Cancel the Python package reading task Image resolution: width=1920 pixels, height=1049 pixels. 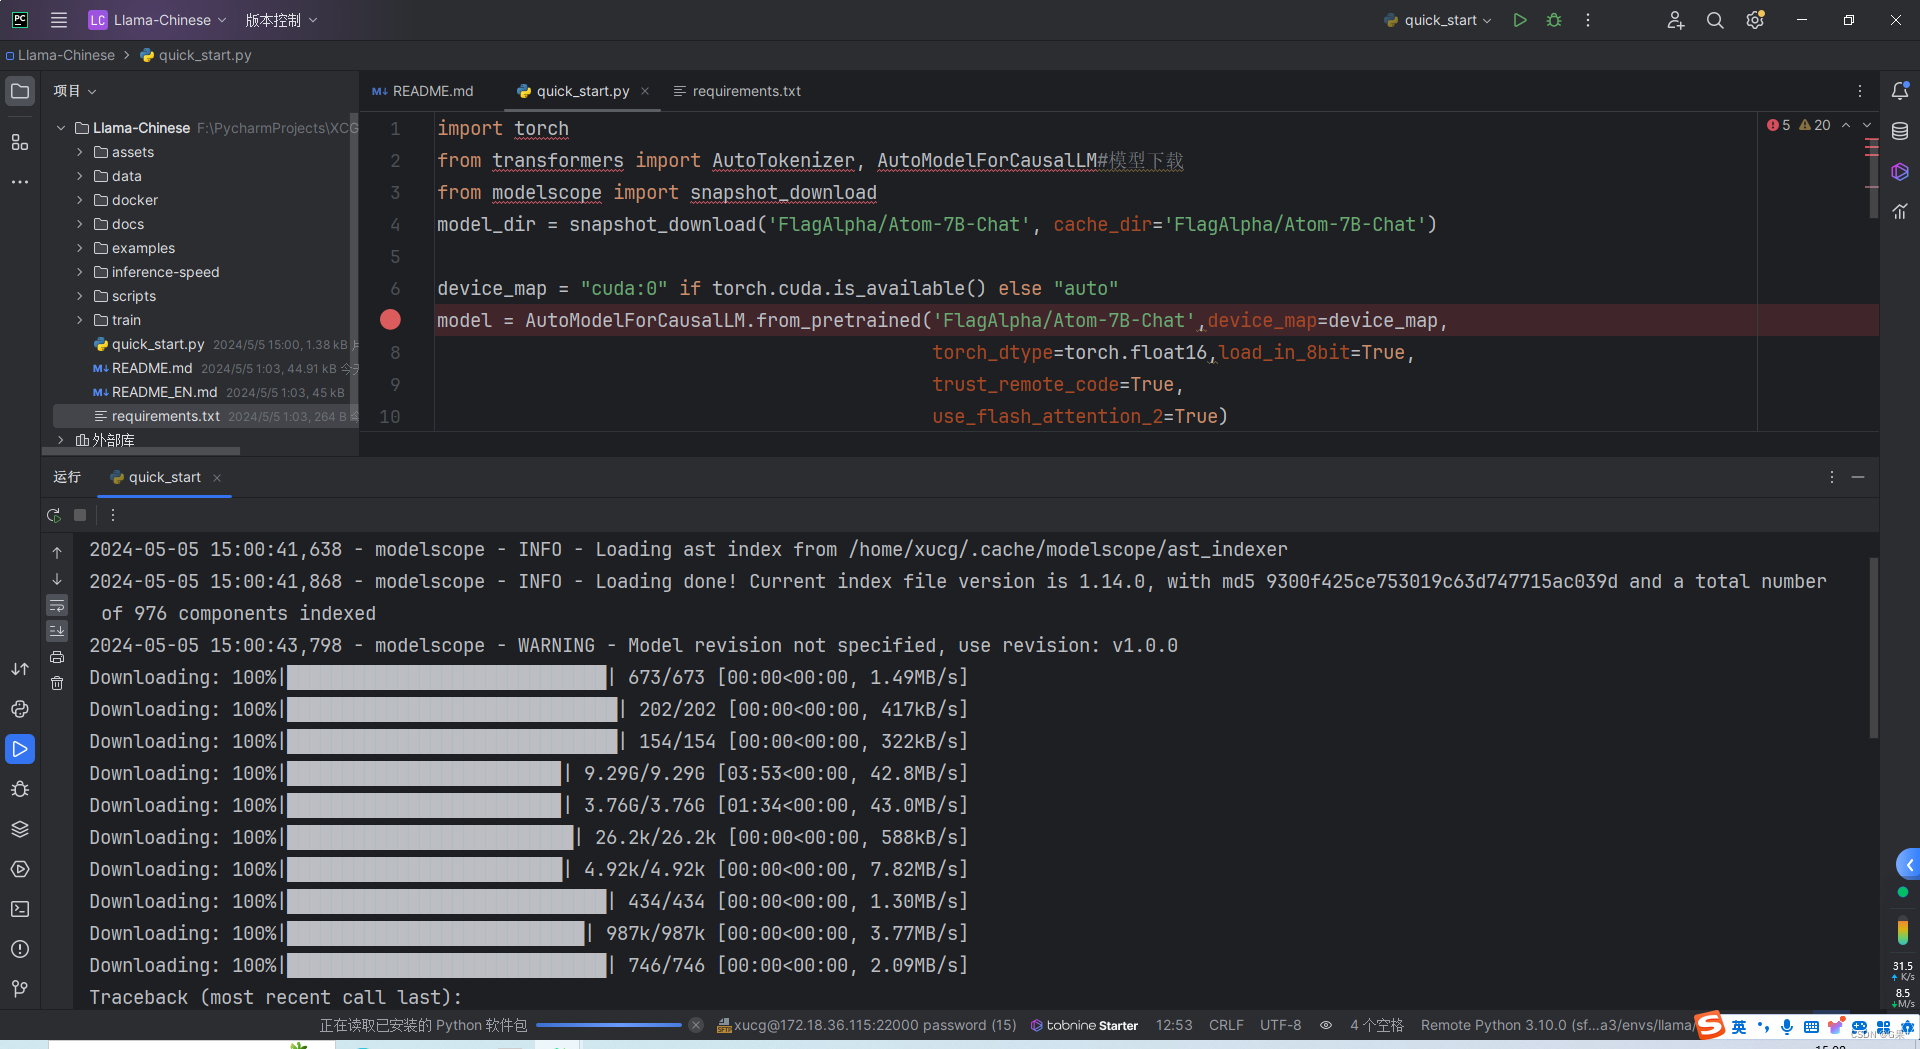[696, 1025]
